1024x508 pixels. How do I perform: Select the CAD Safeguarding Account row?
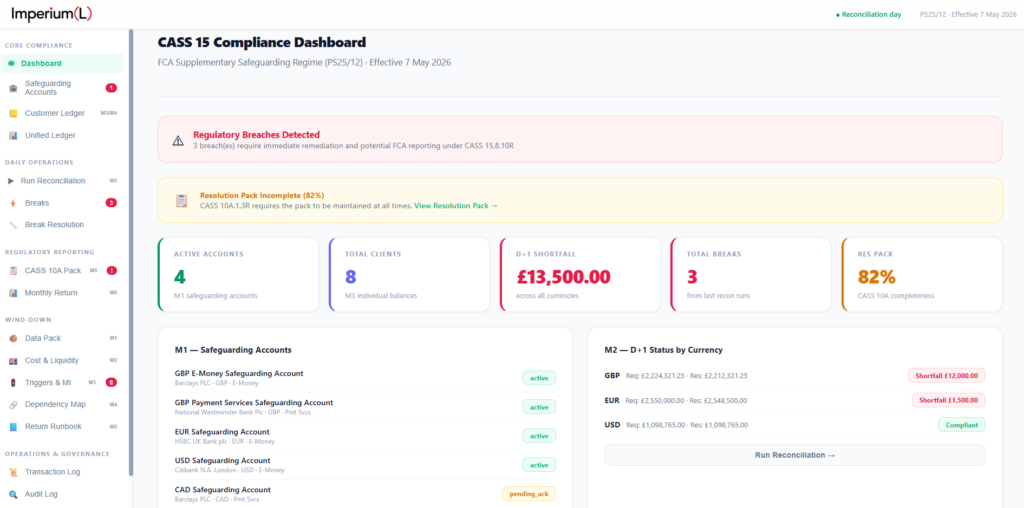(x=366, y=494)
